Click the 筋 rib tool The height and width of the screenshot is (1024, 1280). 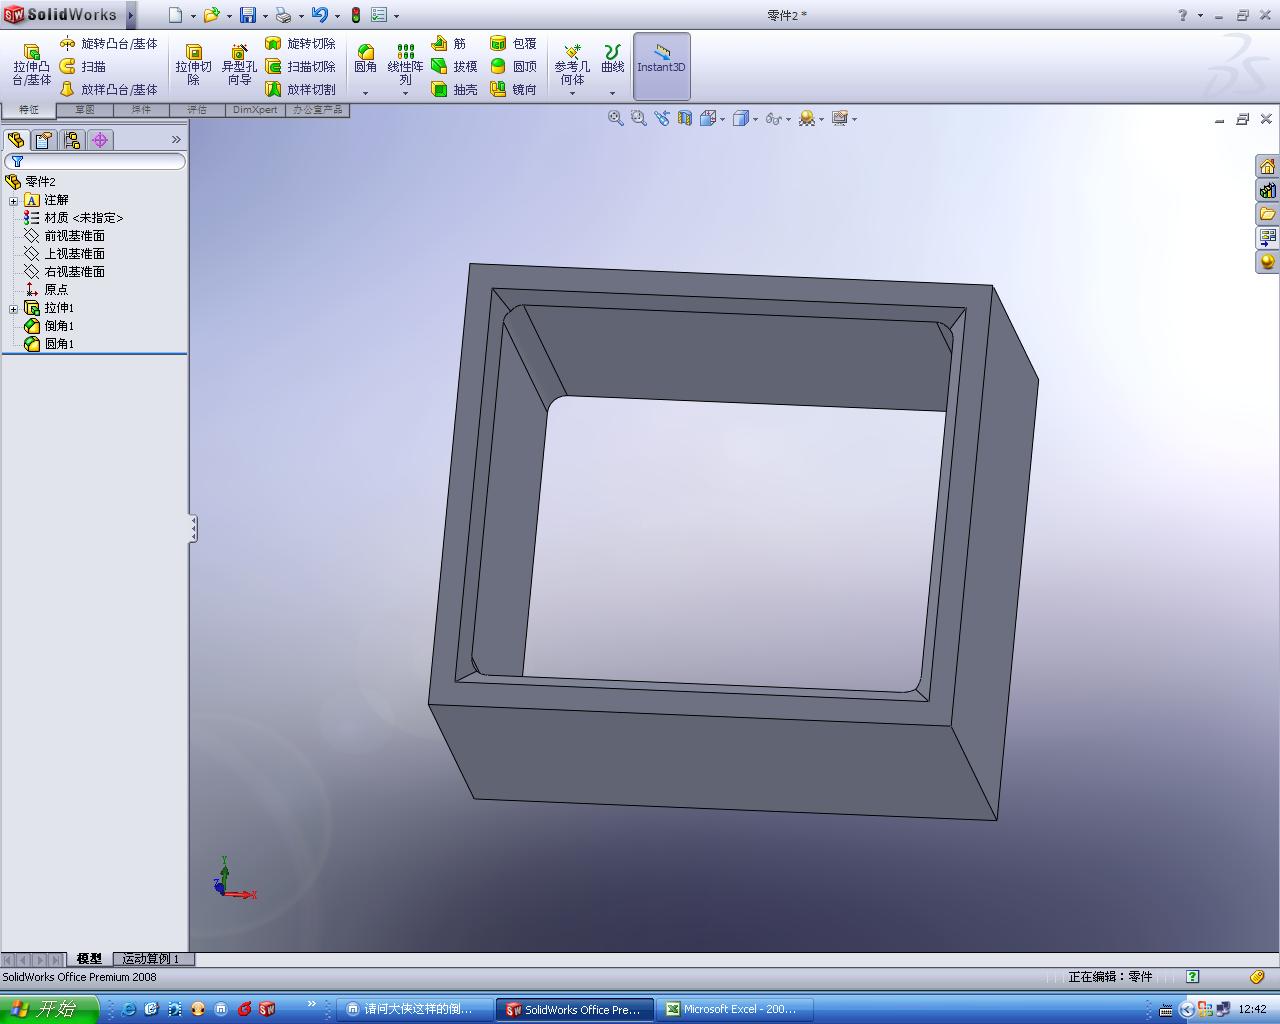pyautogui.click(x=449, y=44)
